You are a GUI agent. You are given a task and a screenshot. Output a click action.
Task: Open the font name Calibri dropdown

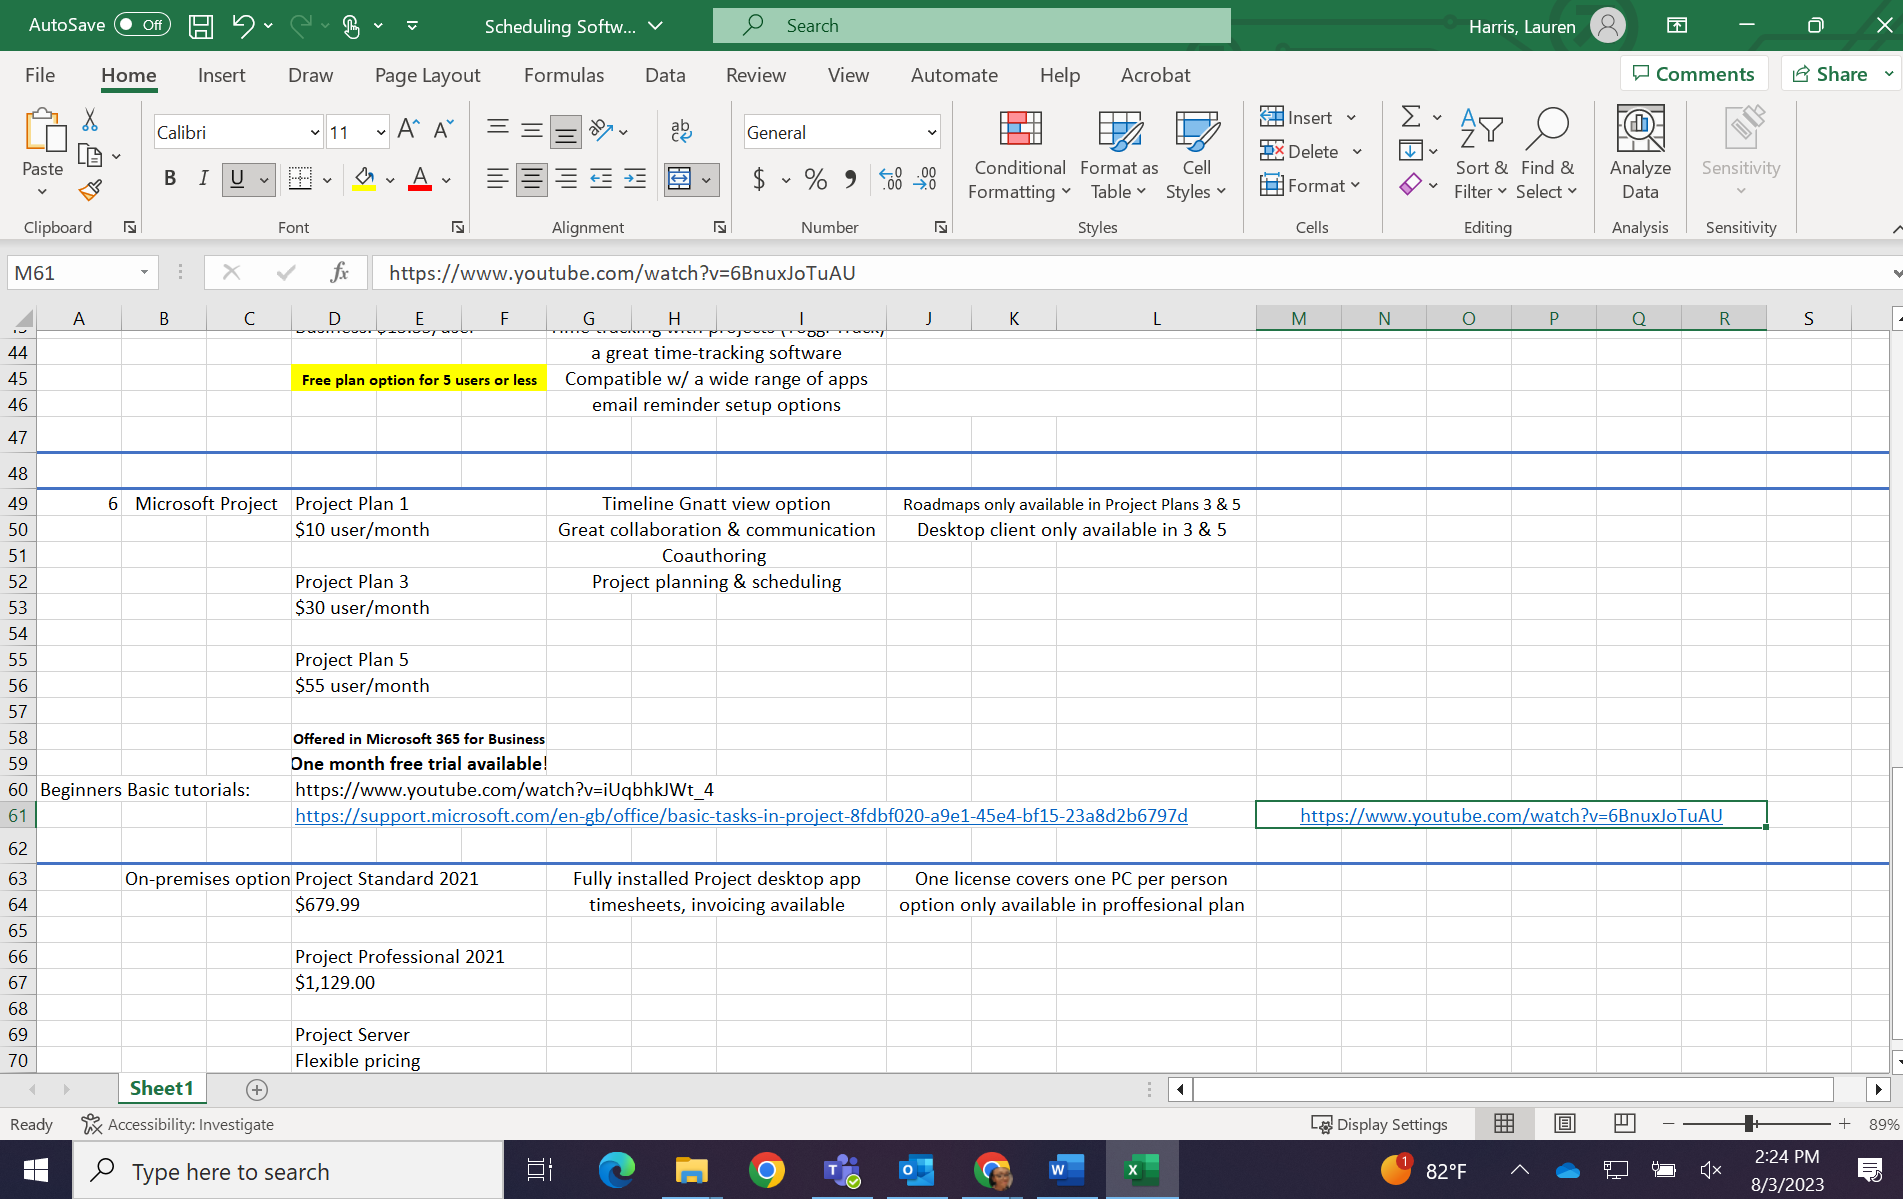314,132
